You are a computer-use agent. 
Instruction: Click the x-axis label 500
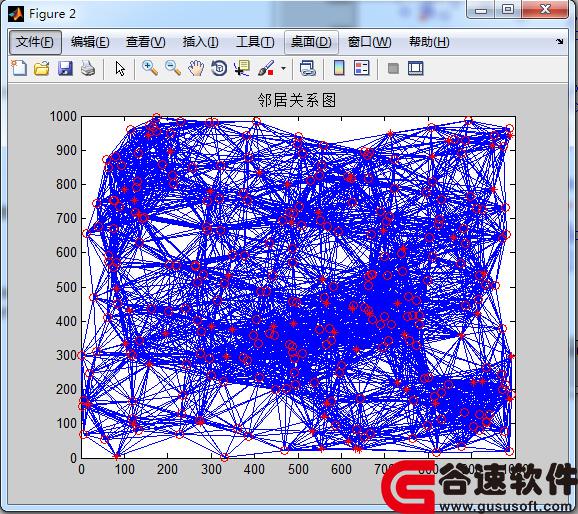[x=298, y=469]
